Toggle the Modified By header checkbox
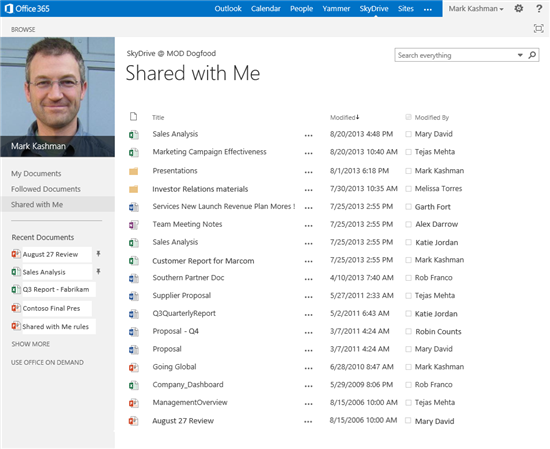Viewport: 550px width, 449px height. pos(408,117)
